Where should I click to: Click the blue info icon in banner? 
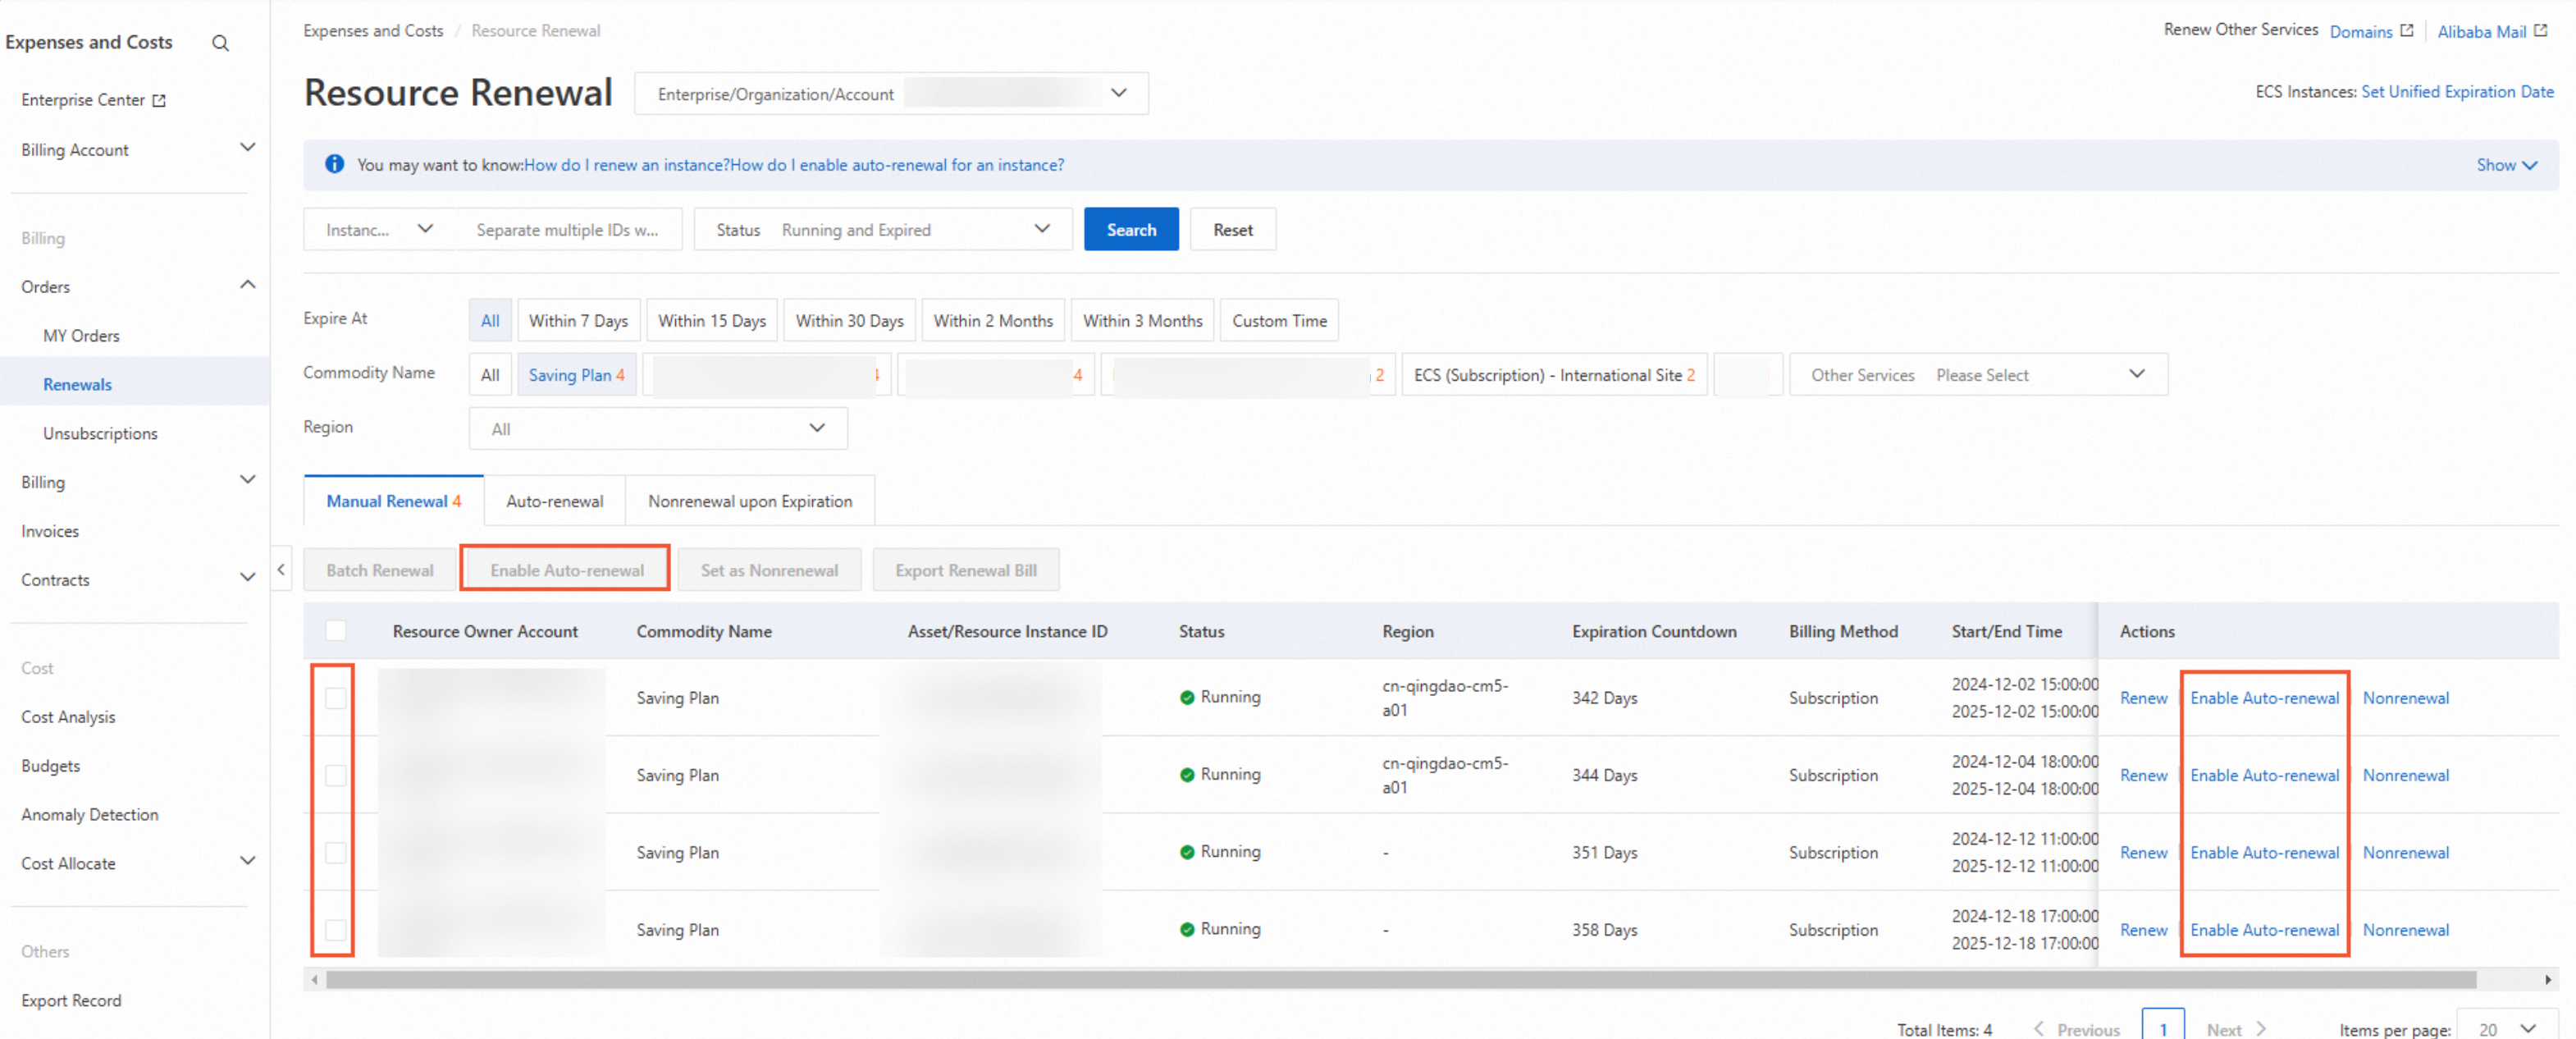pos(334,164)
